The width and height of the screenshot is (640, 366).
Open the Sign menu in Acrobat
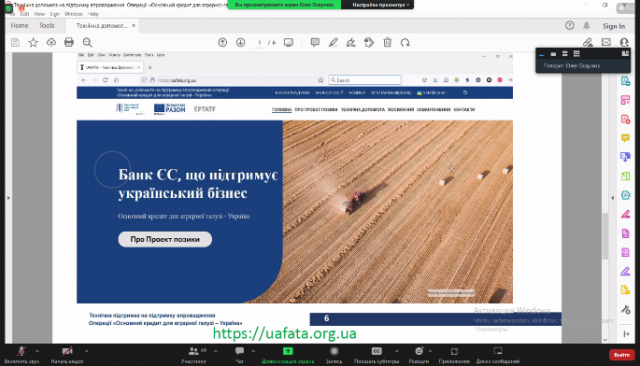(x=55, y=14)
